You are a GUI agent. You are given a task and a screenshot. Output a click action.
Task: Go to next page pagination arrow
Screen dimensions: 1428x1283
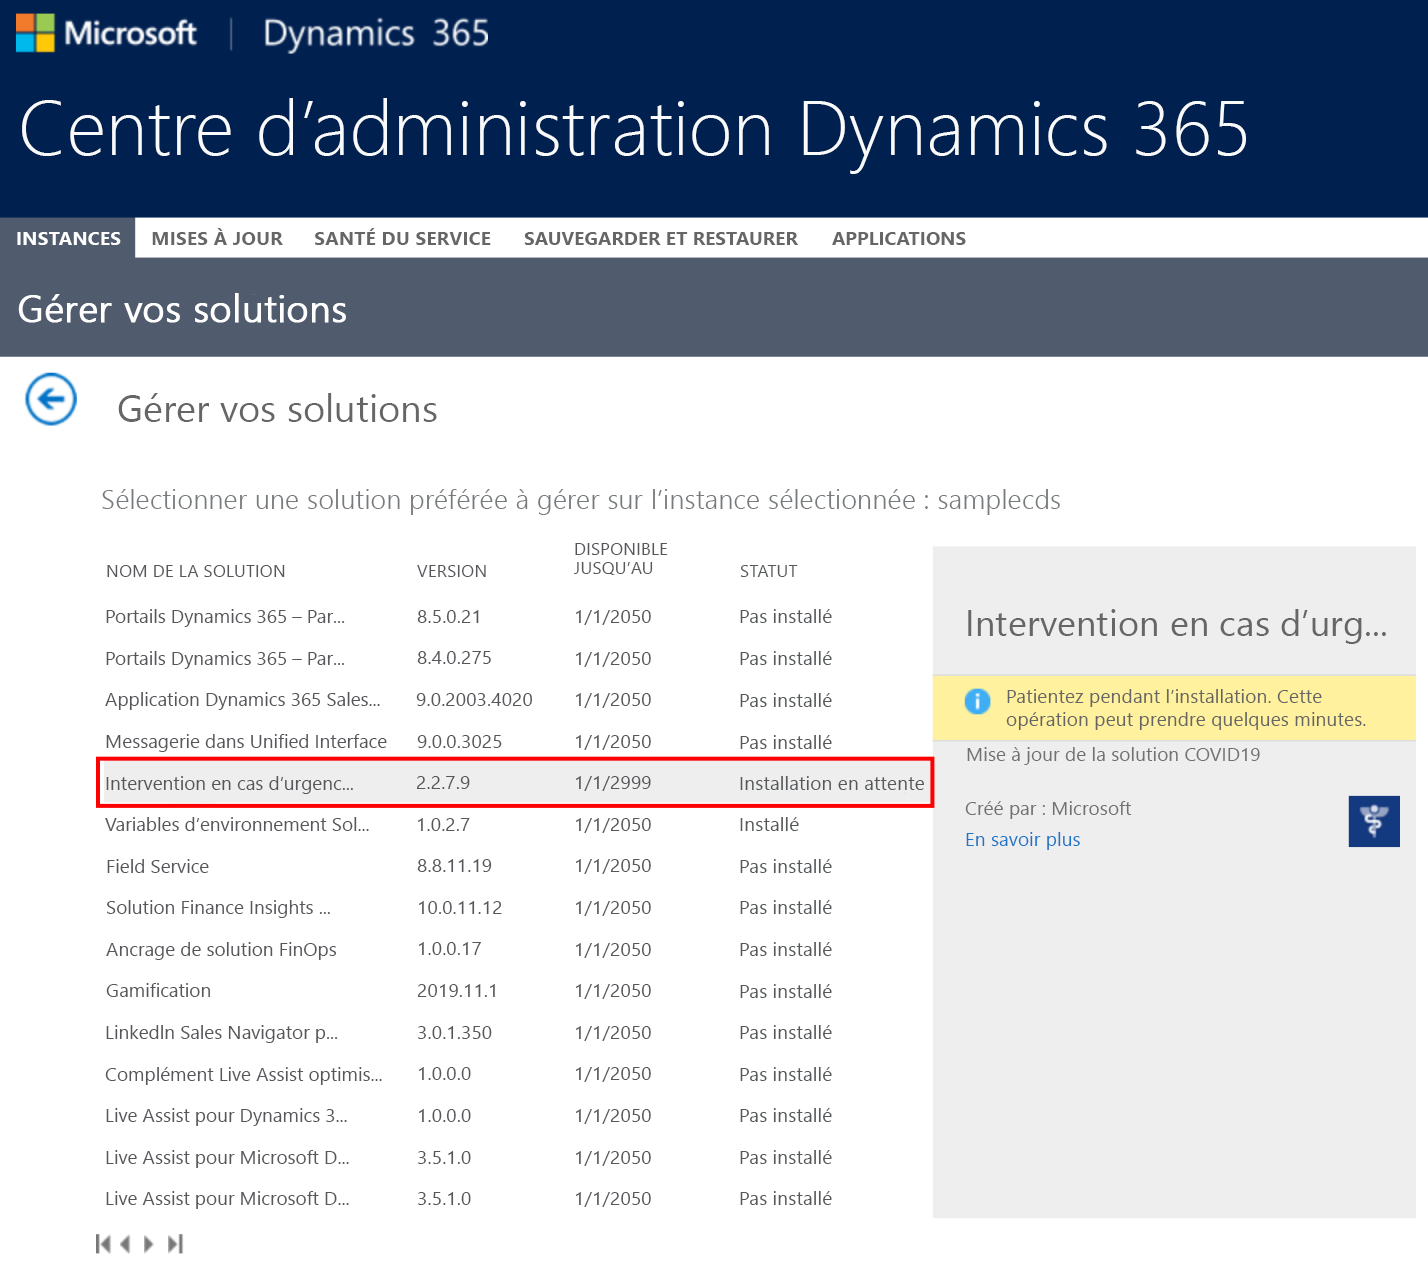[149, 1244]
